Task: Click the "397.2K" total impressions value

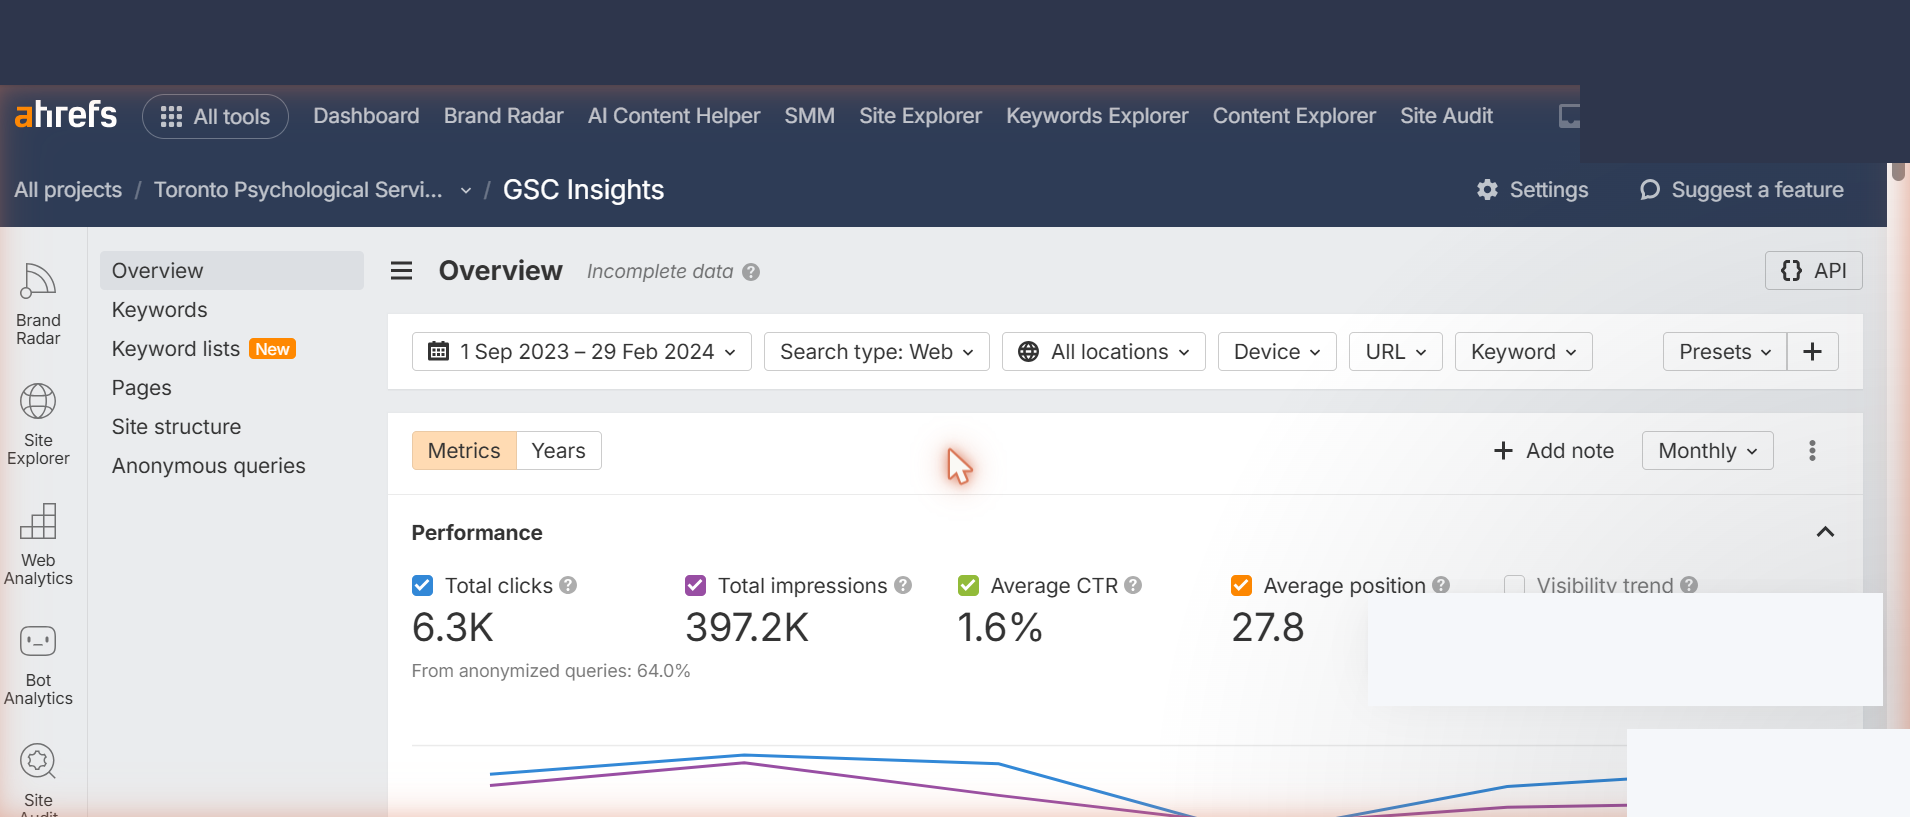Action: click(747, 628)
